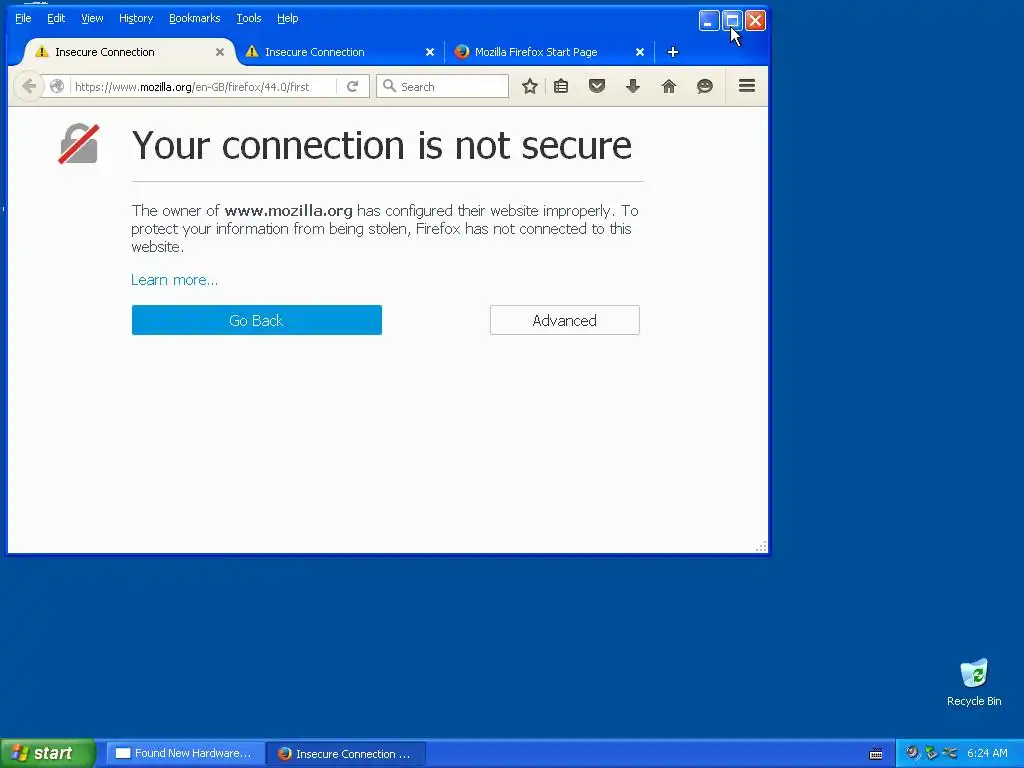Open the Help menu
The height and width of the screenshot is (768, 1024).
tap(287, 18)
